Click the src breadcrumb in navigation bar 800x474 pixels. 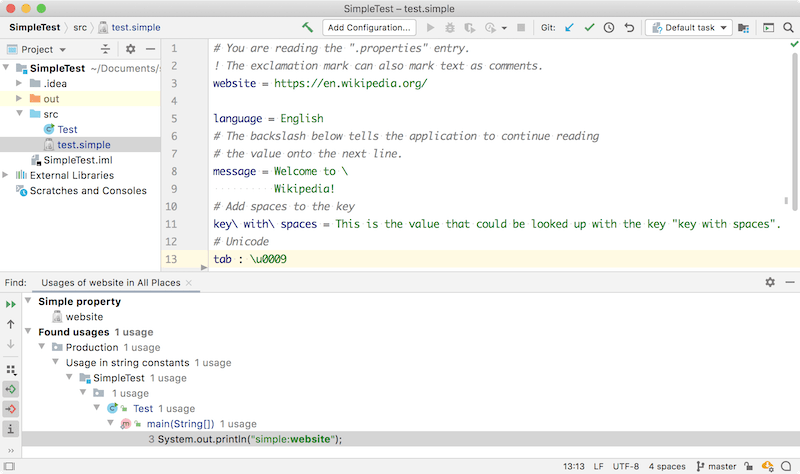tap(80, 28)
